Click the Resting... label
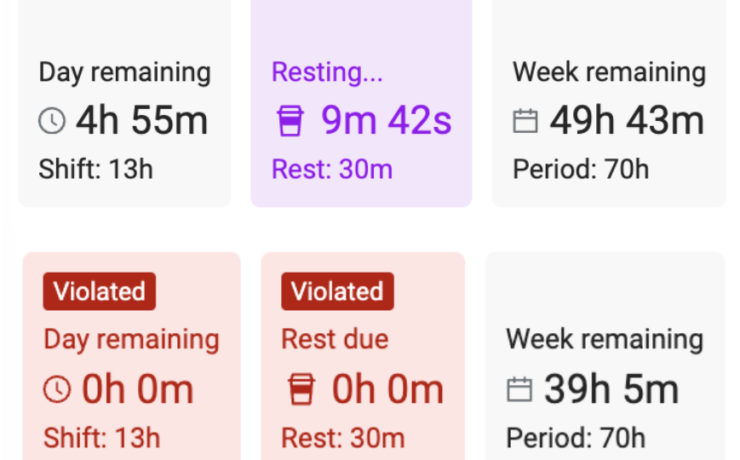Screen dimensions: 740x460 (327, 72)
